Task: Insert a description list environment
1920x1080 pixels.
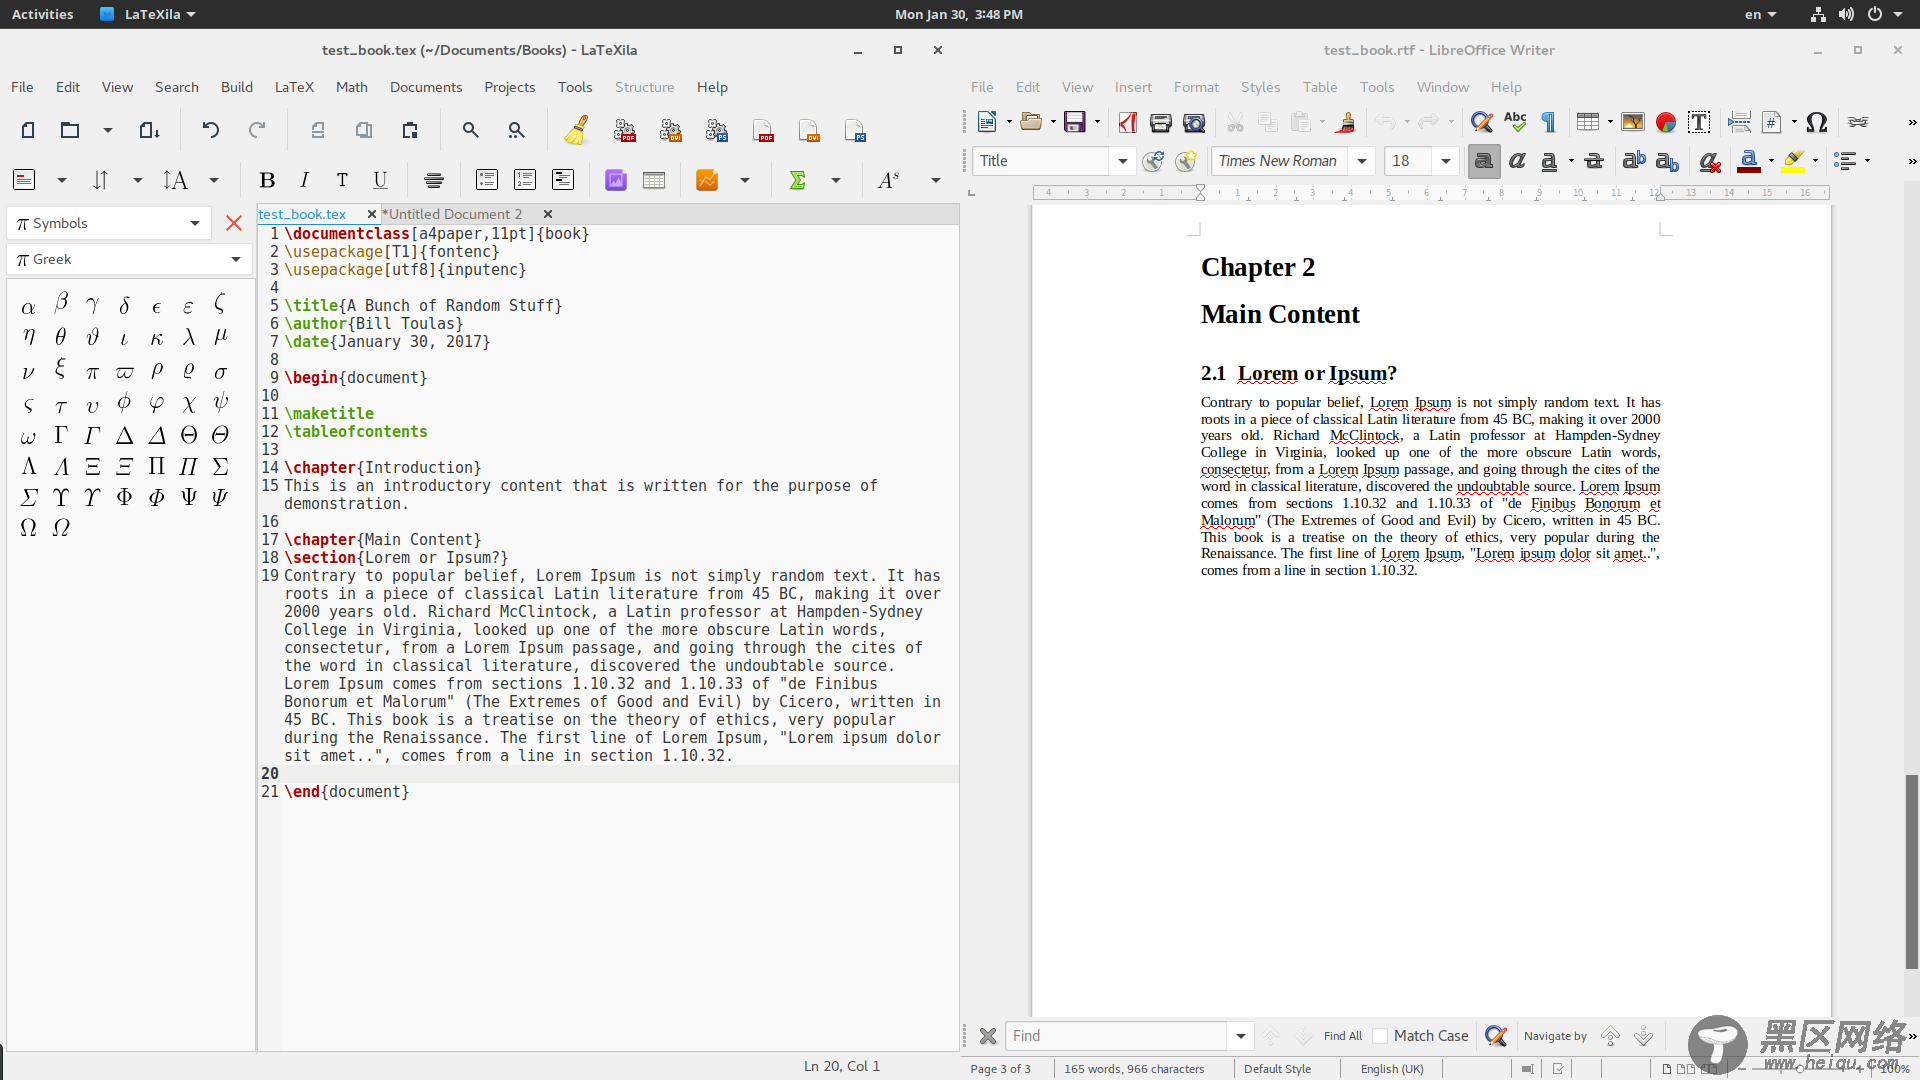Action: [563, 180]
